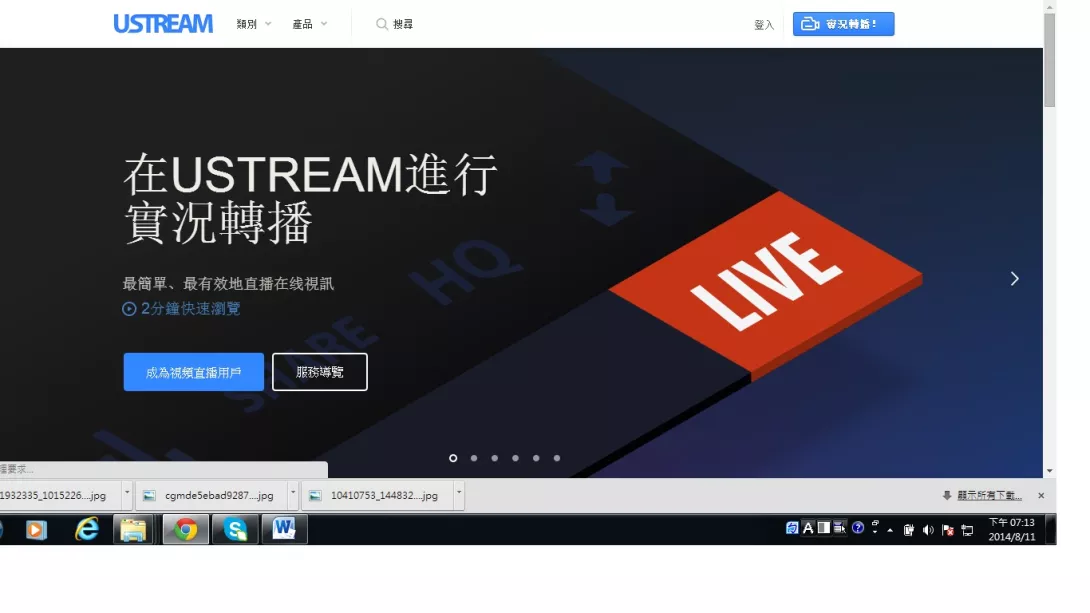Open the volume speaker tray icon

(928, 530)
